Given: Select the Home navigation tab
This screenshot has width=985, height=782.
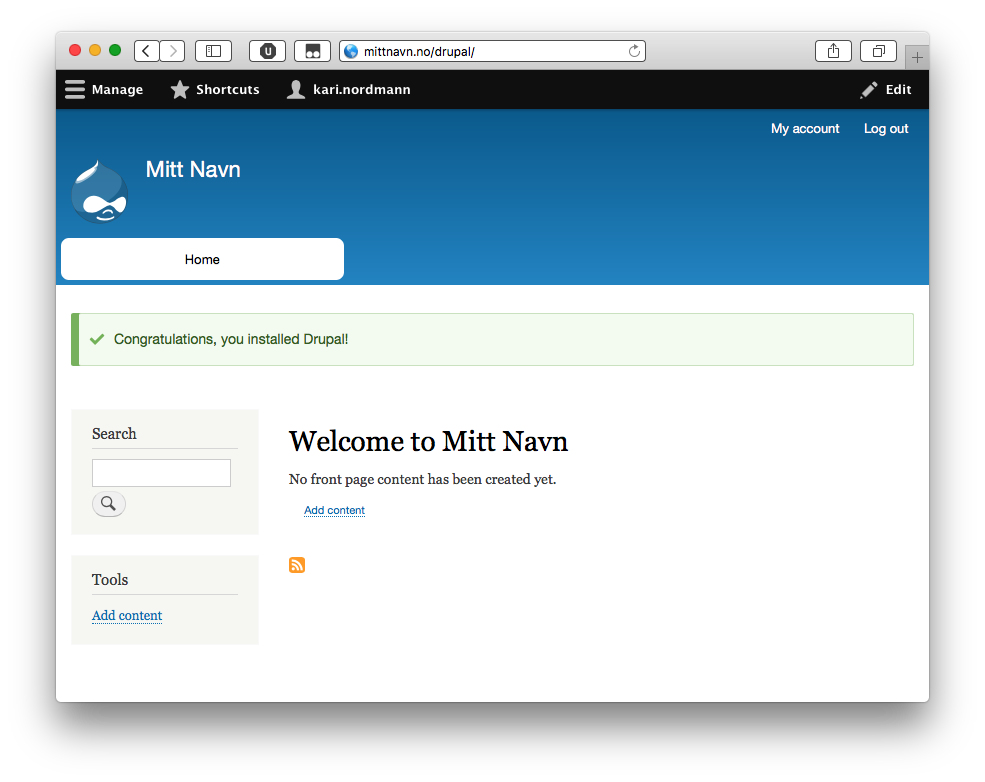Looking at the screenshot, I should coord(202,259).
